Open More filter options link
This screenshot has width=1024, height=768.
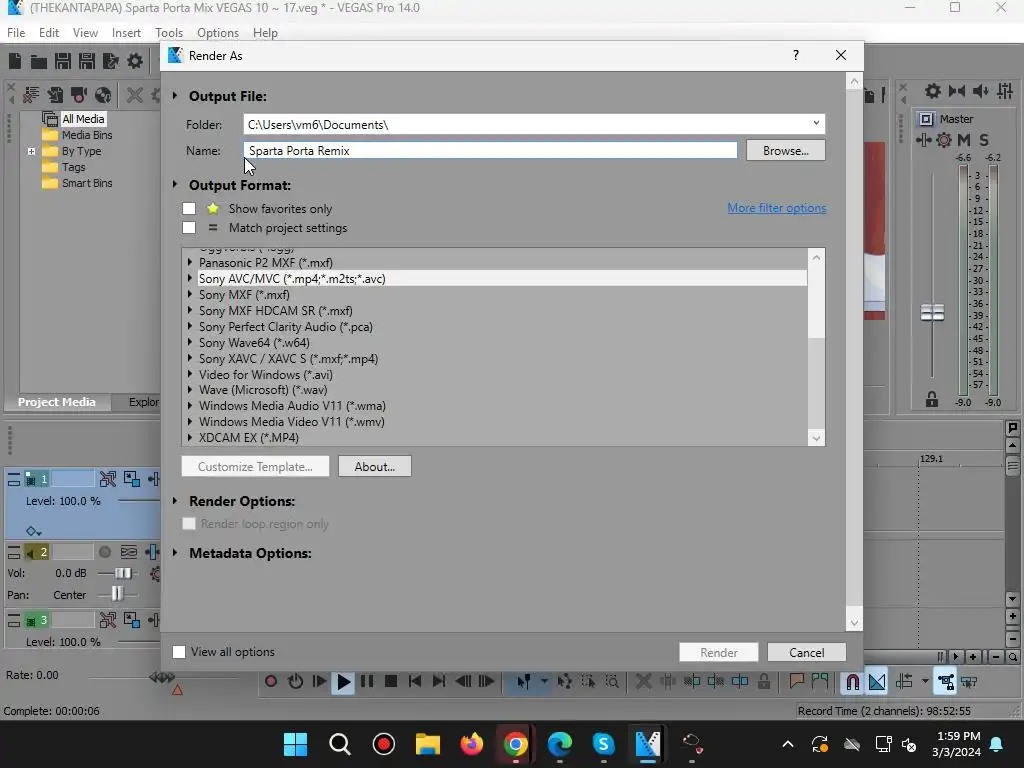click(776, 208)
